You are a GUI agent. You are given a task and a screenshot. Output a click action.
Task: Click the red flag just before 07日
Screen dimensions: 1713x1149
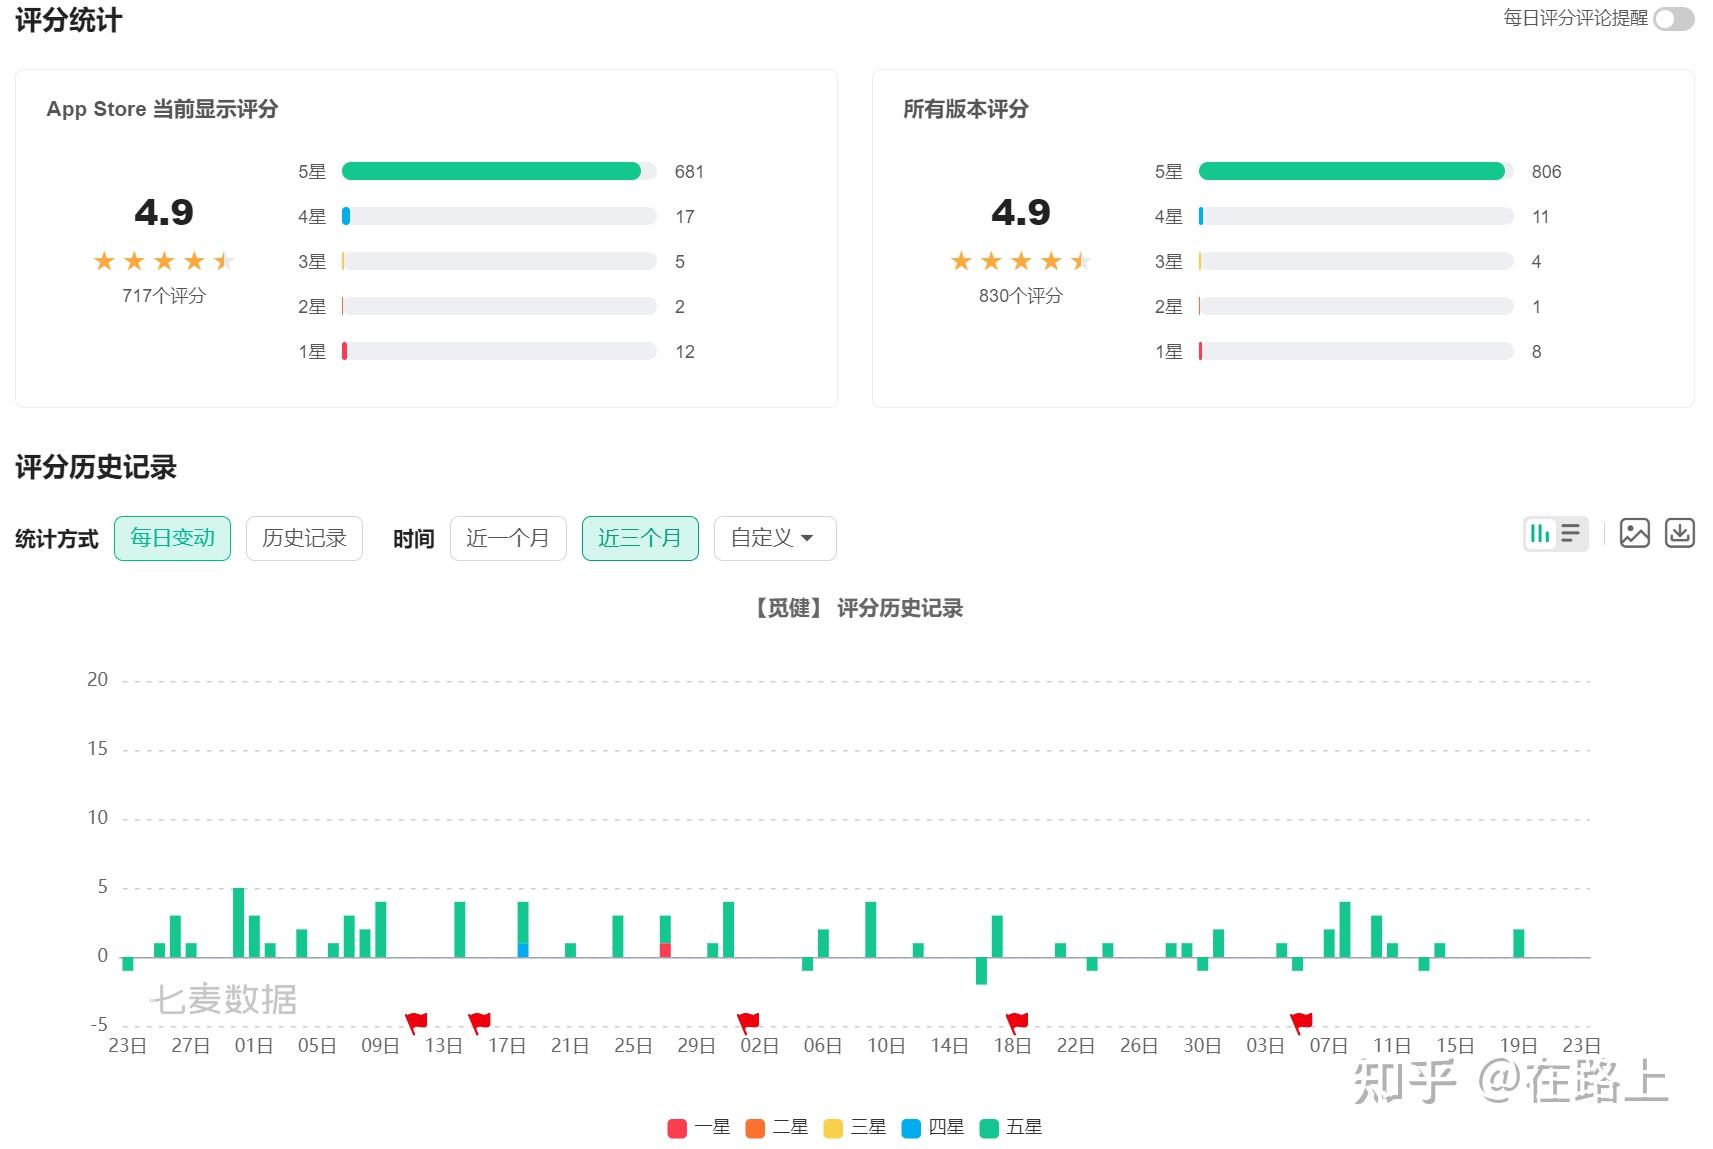tap(1301, 1022)
